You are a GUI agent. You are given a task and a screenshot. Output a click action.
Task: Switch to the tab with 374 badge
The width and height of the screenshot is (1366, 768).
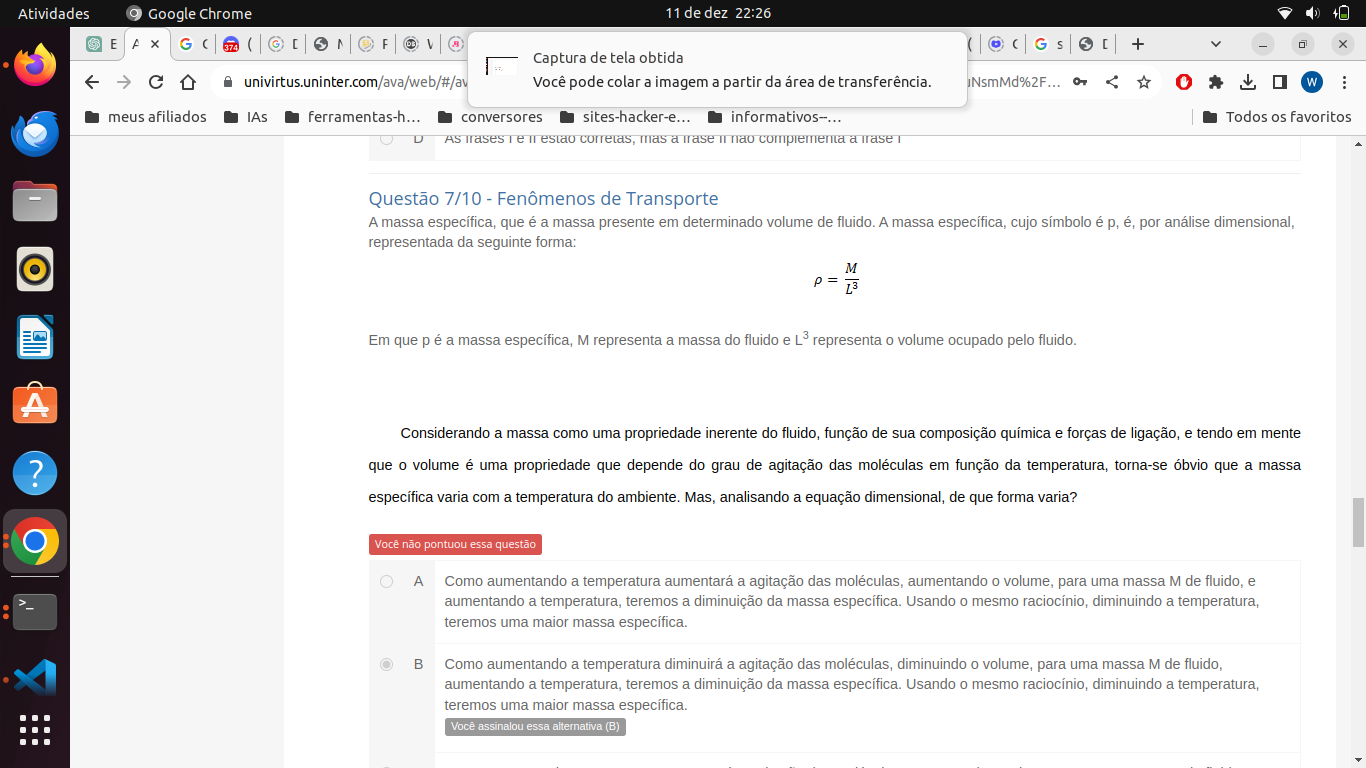238,44
